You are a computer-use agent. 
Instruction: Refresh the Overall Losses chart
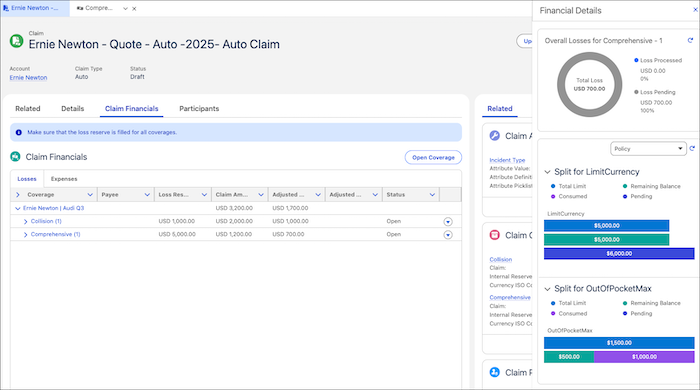pyautogui.click(x=690, y=41)
